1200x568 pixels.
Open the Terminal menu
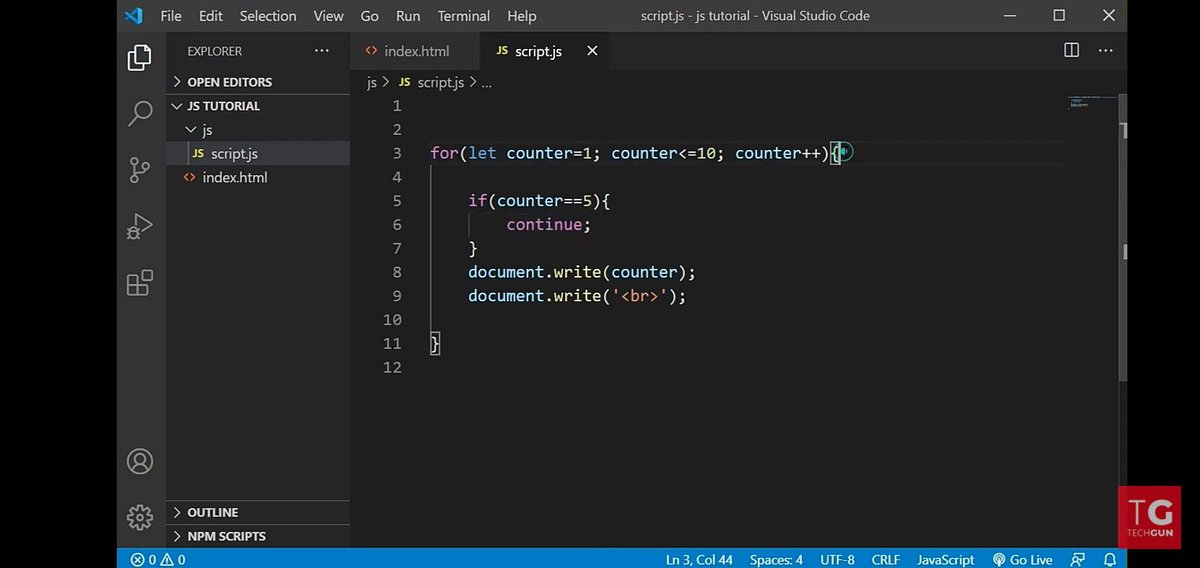(x=464, y=16)
